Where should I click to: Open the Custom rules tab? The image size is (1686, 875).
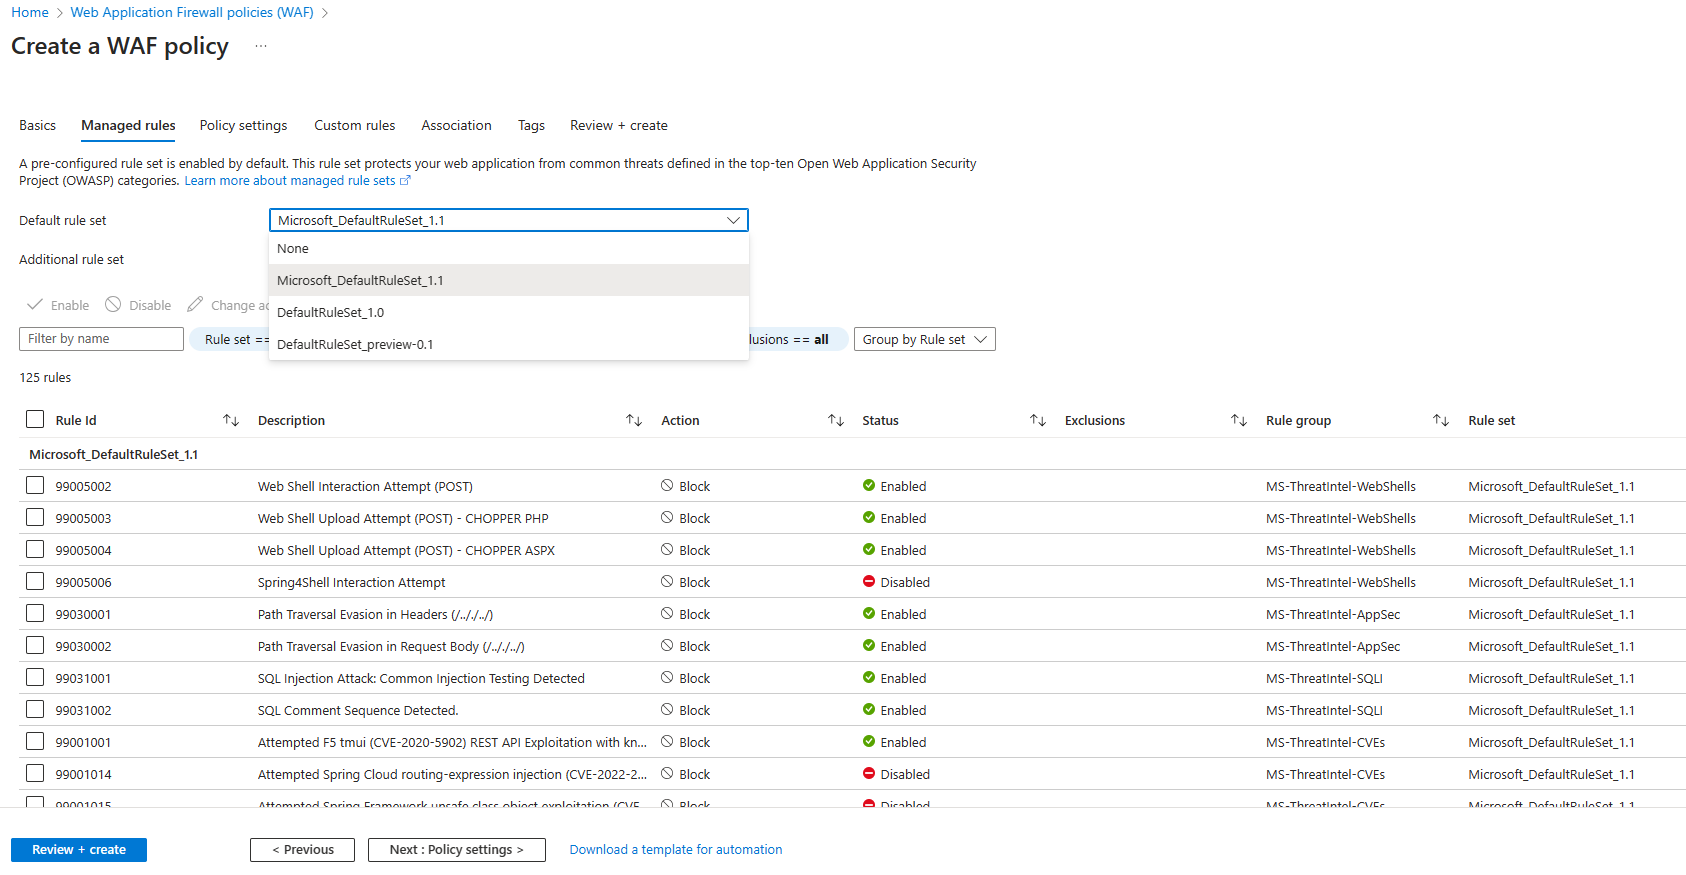(x=354, y=125)
